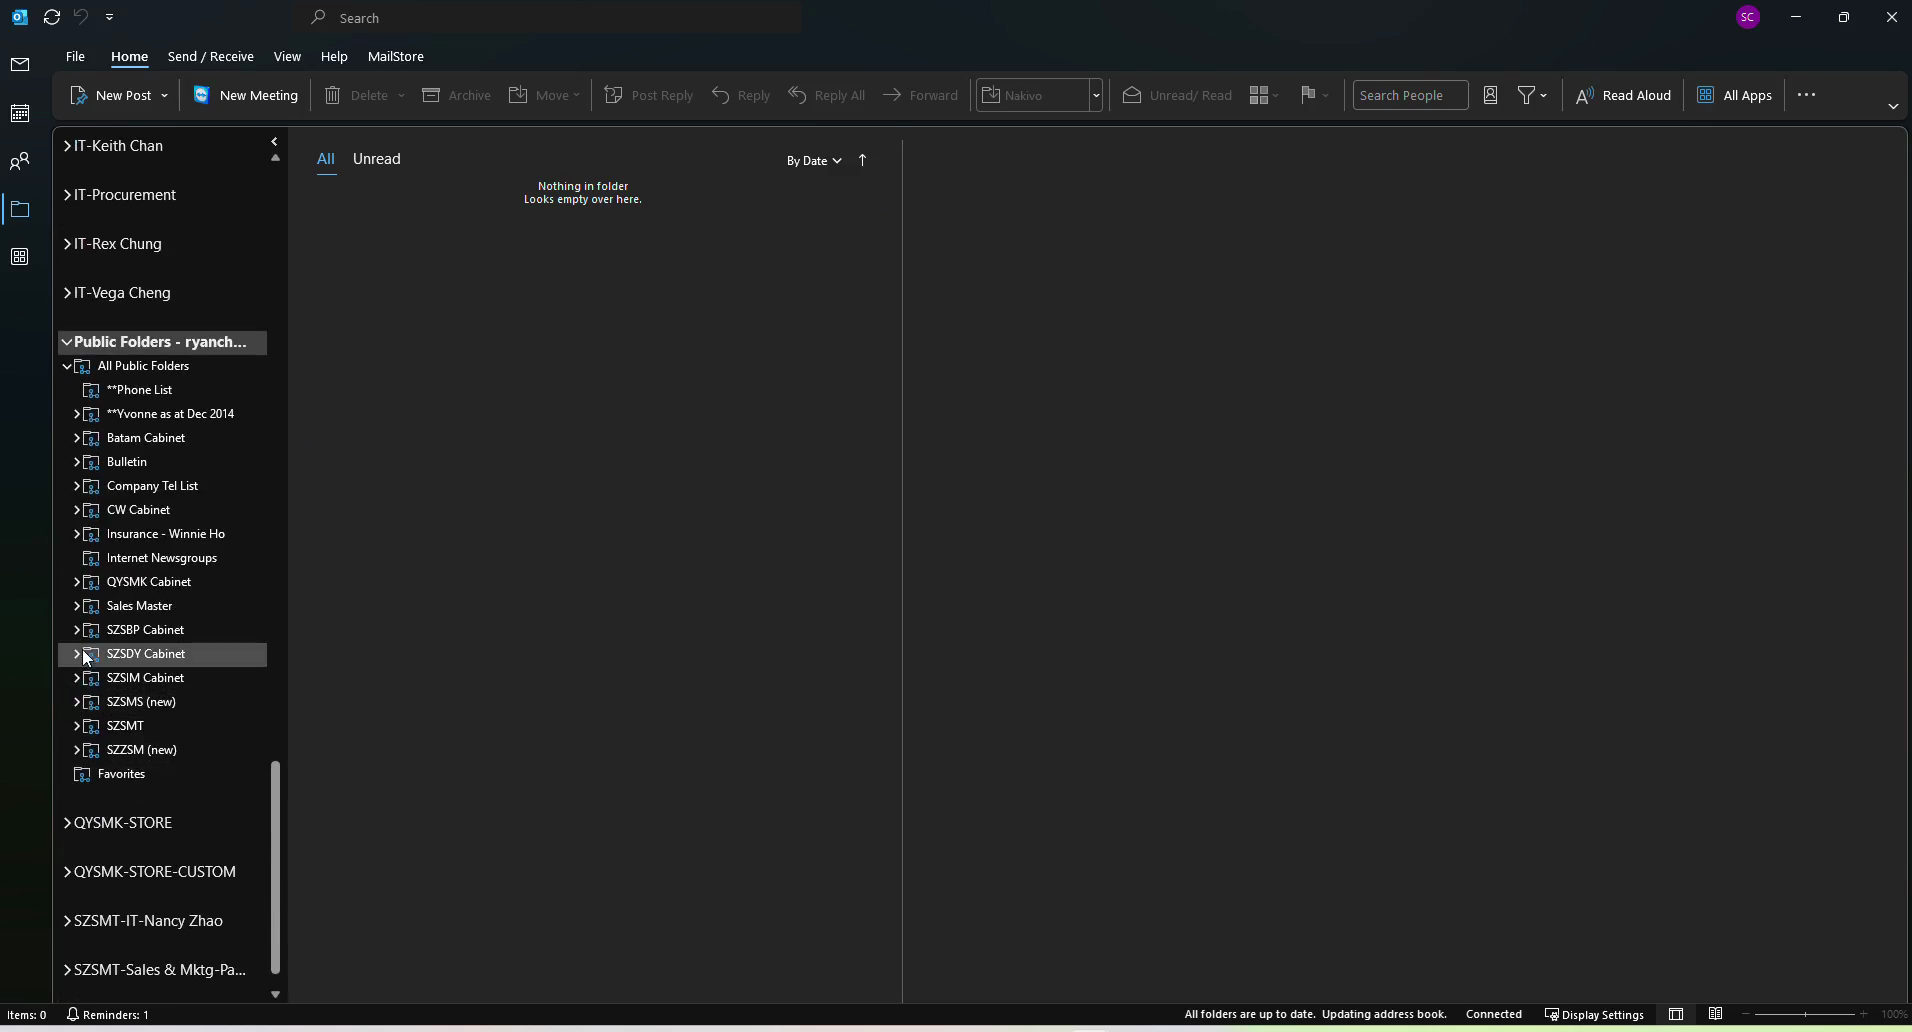Click the New Meeting TeamViewer button
Viewport: 1912px width, 1032px height.
(246, 95)
